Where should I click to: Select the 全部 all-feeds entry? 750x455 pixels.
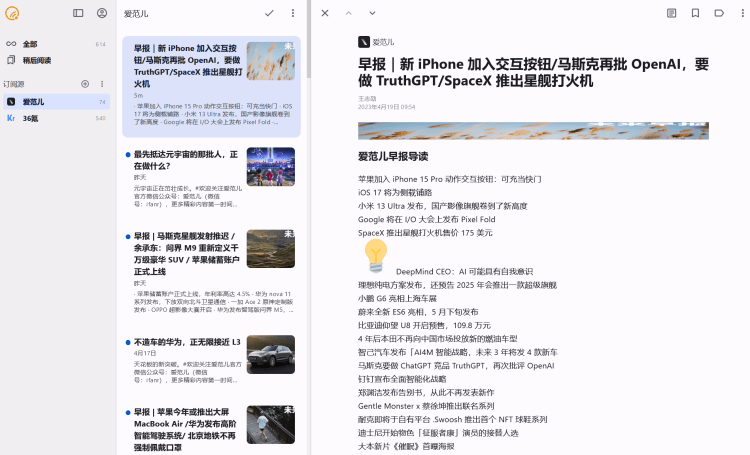click(56, 44)
